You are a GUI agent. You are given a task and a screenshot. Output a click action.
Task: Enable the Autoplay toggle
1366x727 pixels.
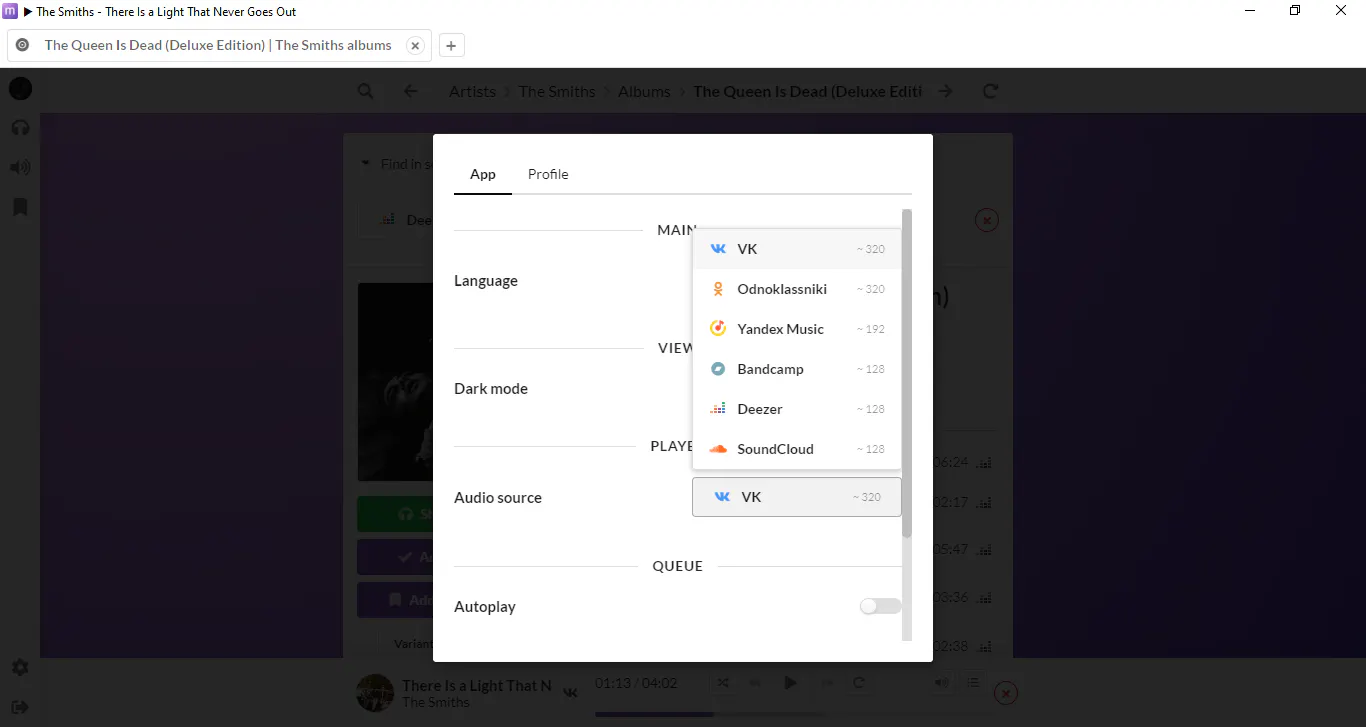click(x=880, y=606)
